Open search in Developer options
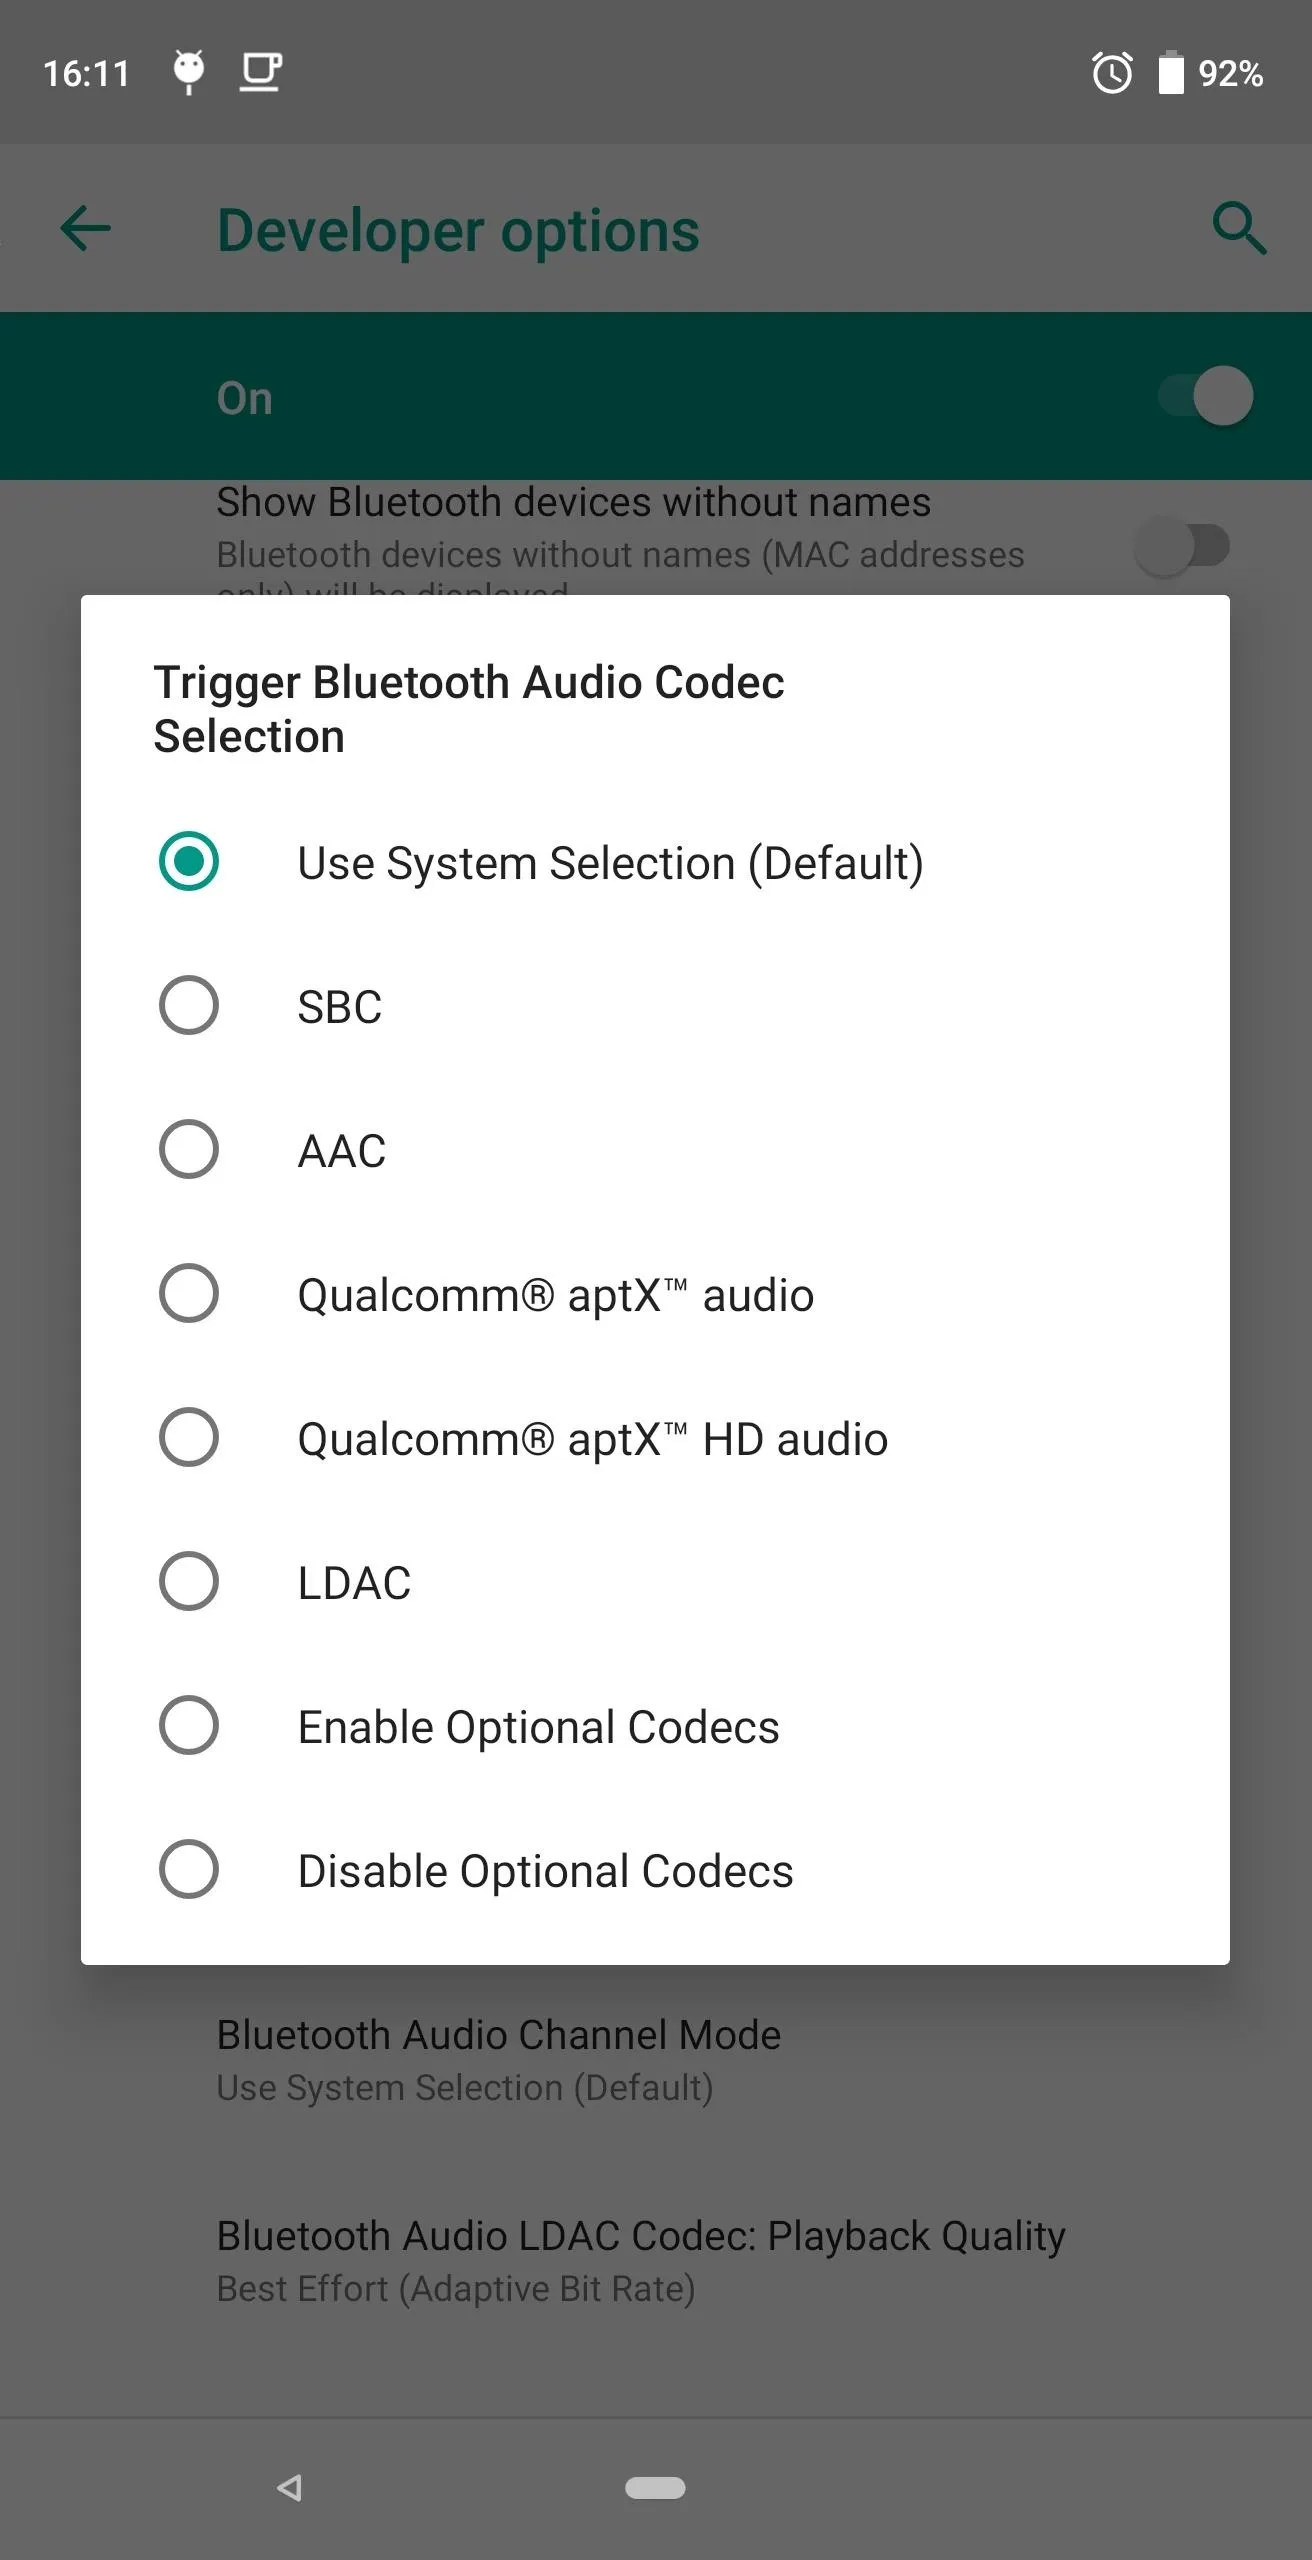The image size is (1312, 2560). pos(1239,229)
